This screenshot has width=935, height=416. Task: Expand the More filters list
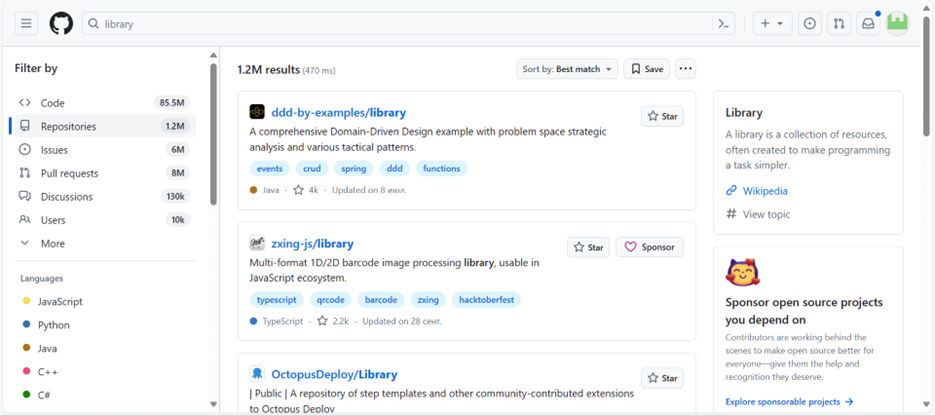(105, 243)
